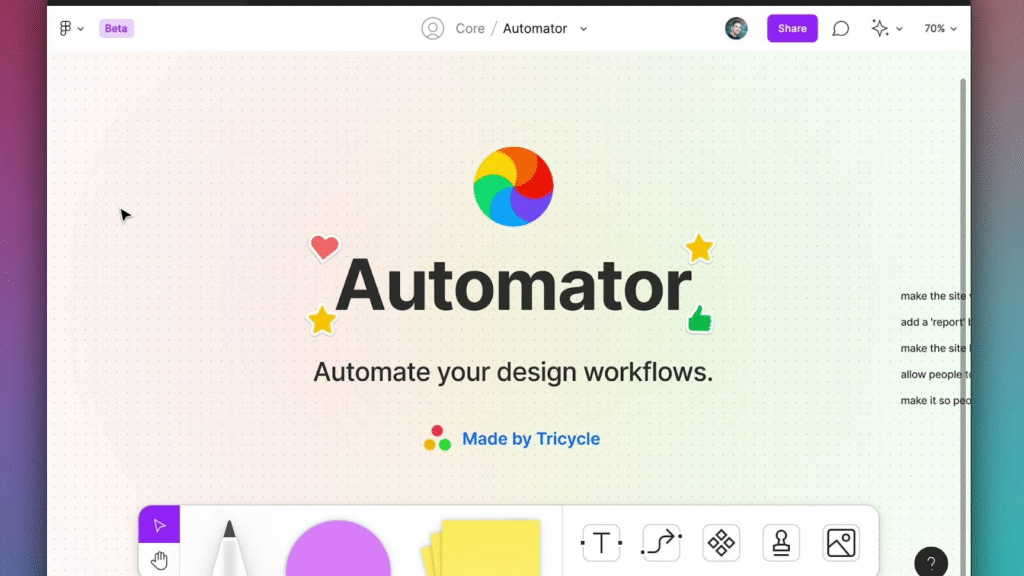Select the 'make it so' text line
1024x576 pixels.
click(935, 400)
